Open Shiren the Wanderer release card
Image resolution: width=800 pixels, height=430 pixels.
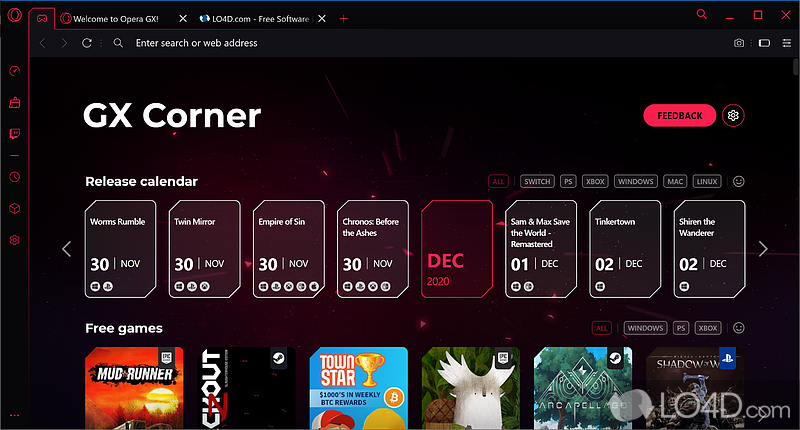(709, 249)
